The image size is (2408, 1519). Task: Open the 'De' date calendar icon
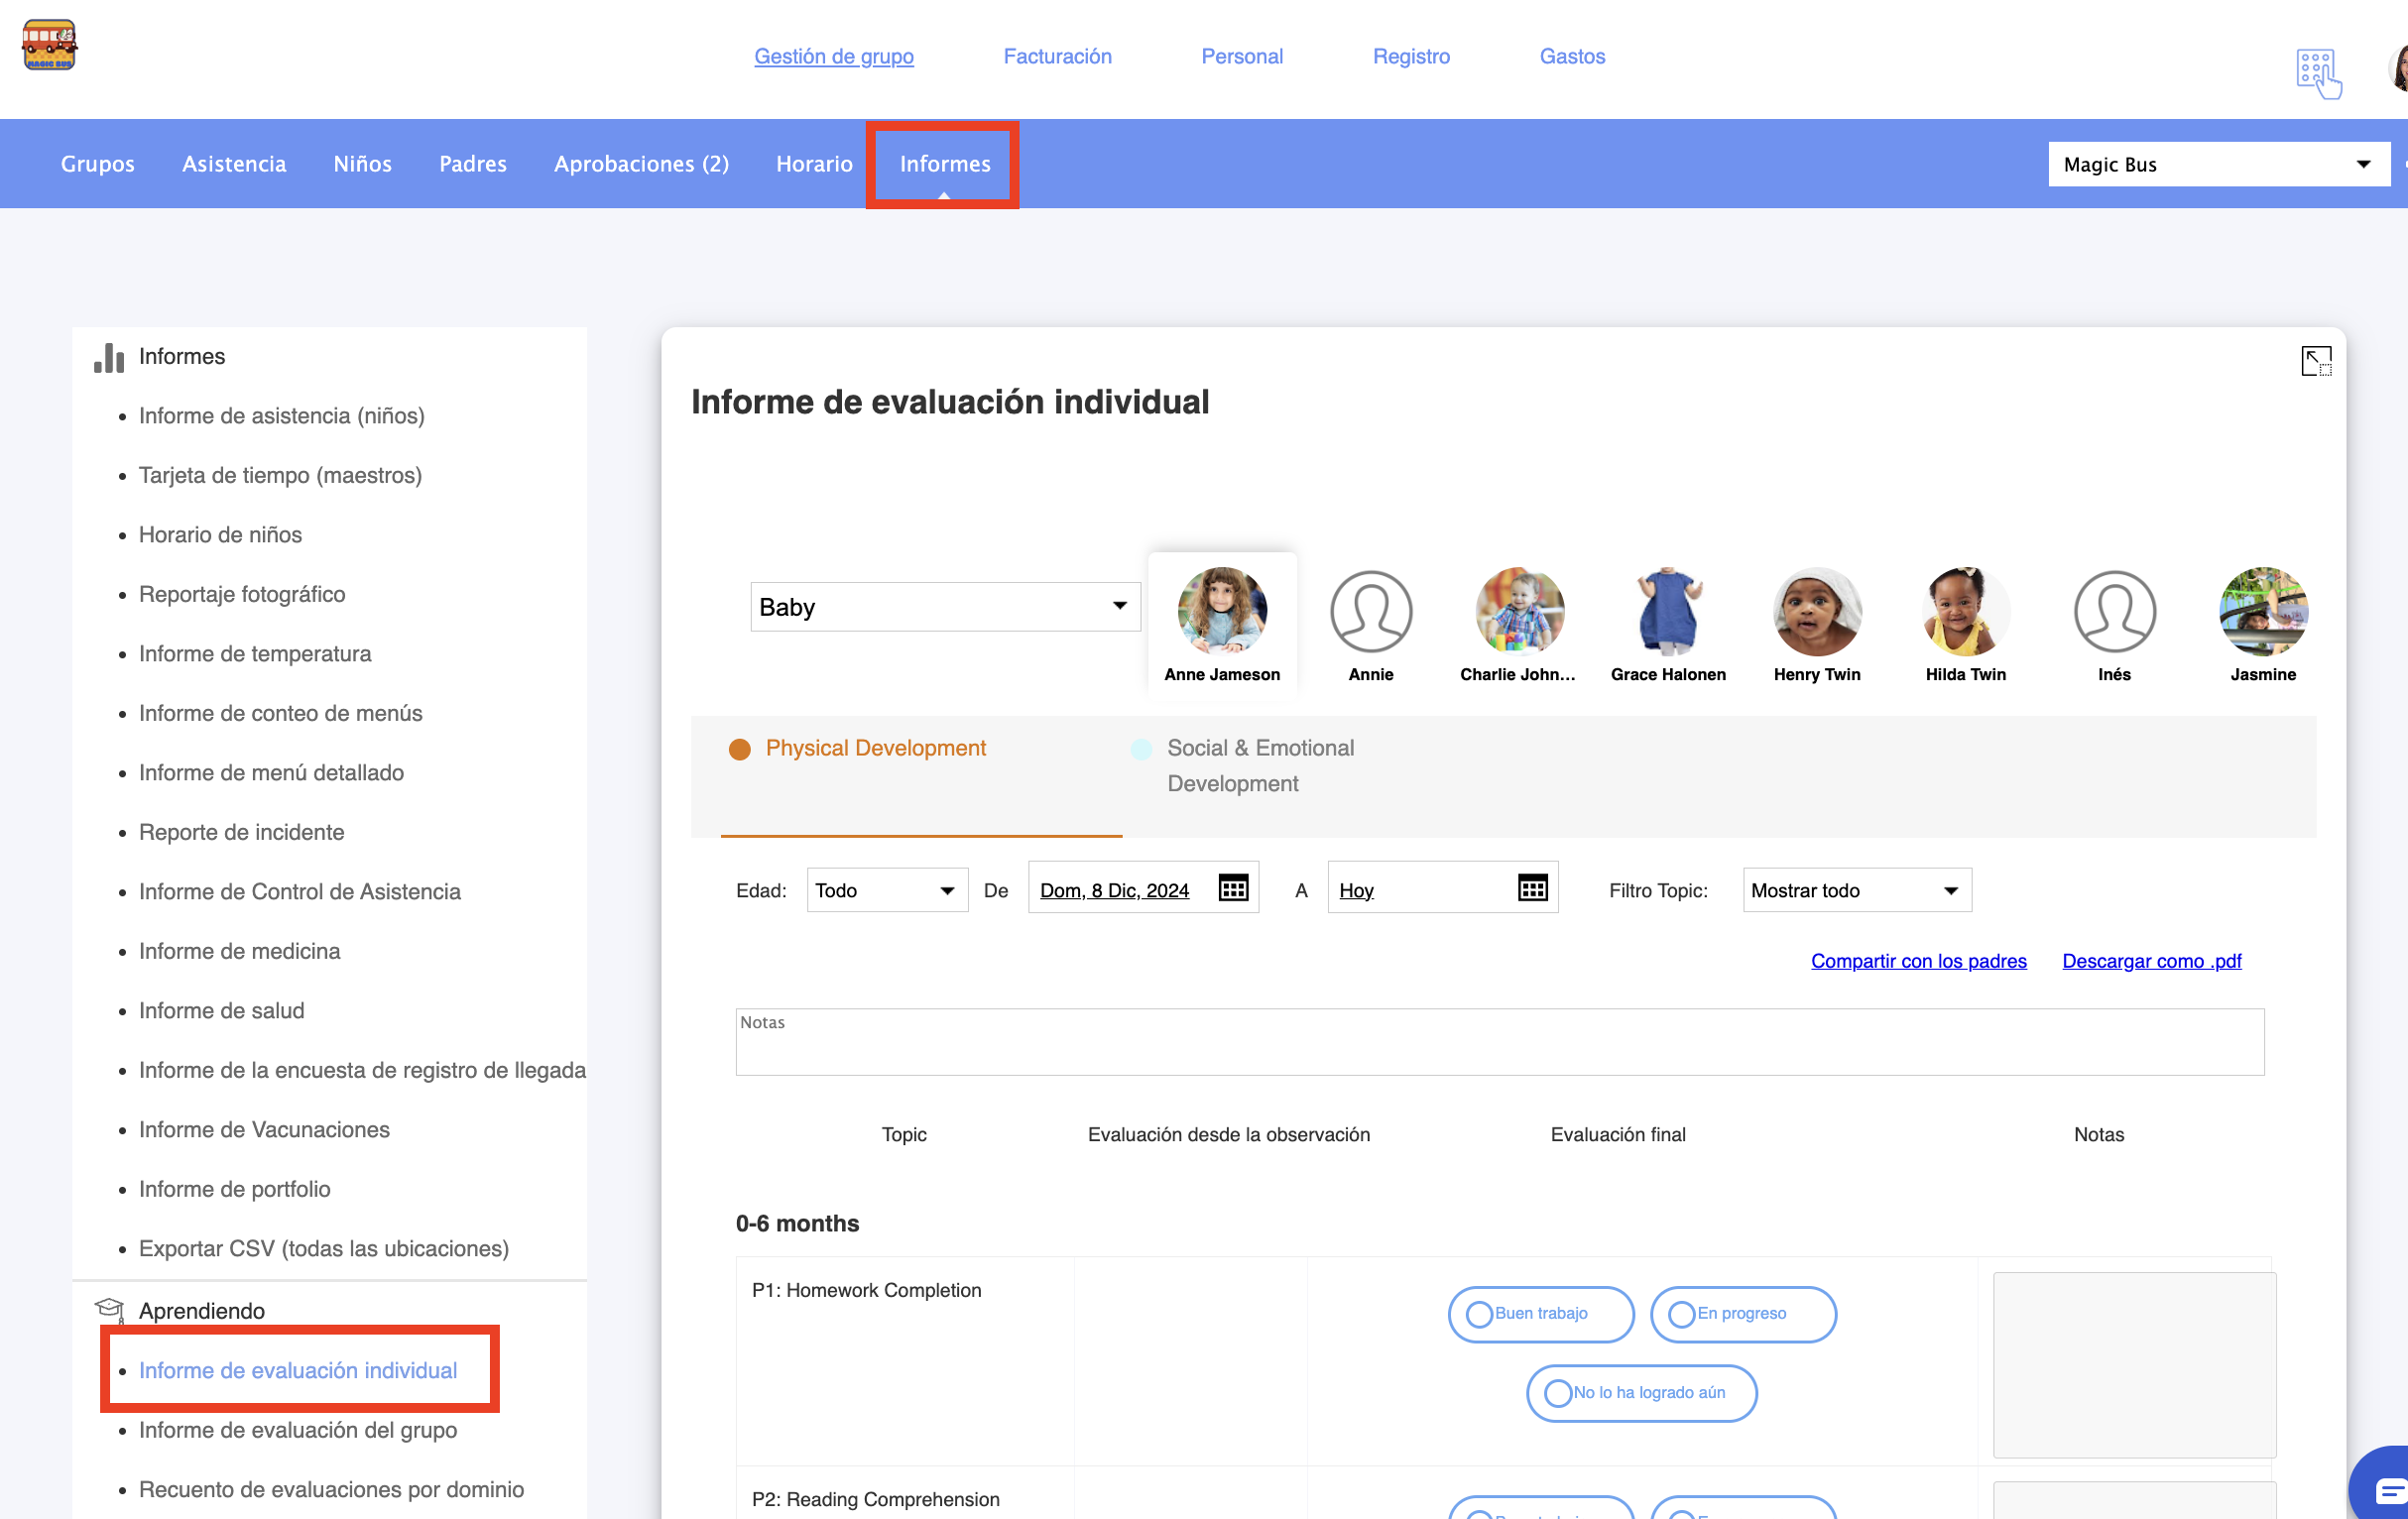pyautogui.click(x=1233, y=888)
